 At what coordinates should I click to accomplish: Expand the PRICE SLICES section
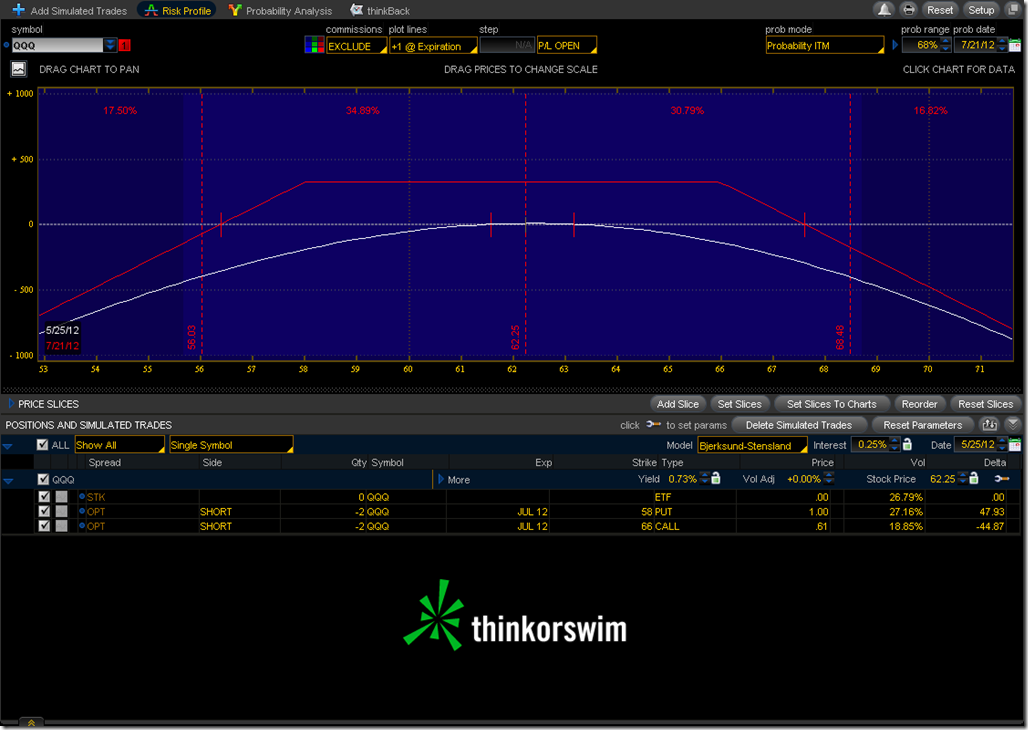pyautogui.click(x=10, y=403)
